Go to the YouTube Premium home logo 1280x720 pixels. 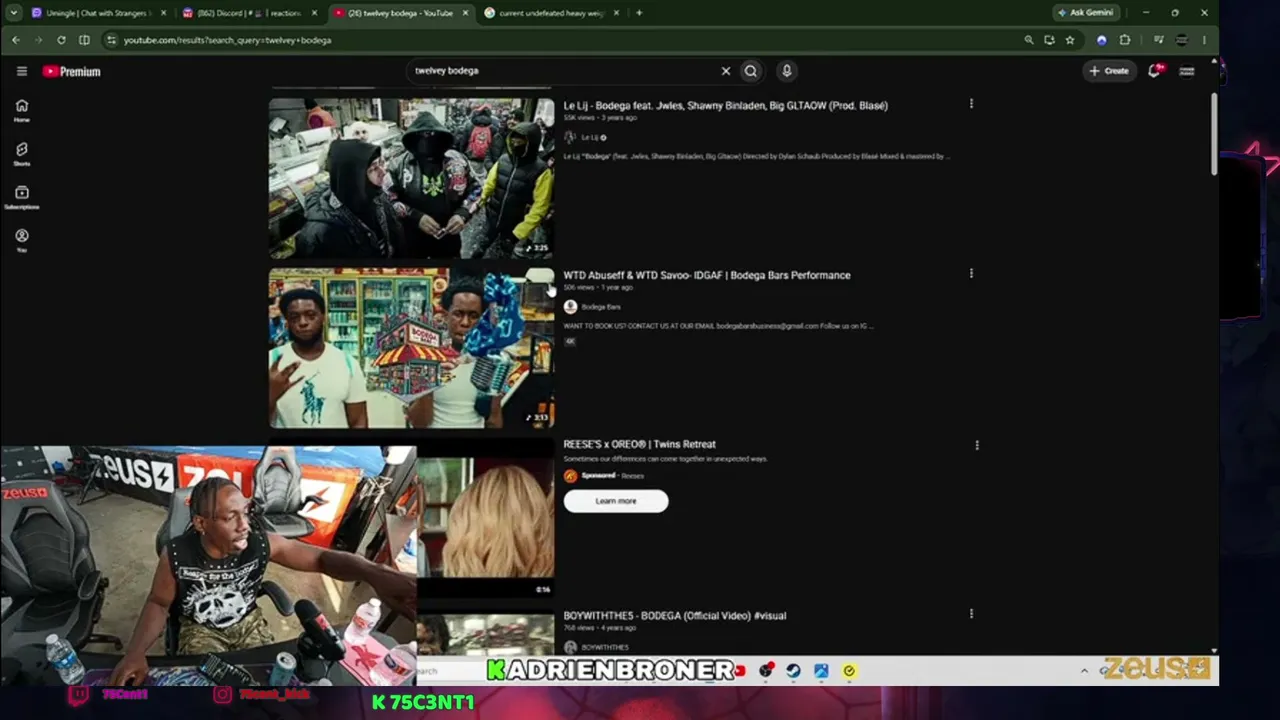pyautogui.click(x=71, y=71)
